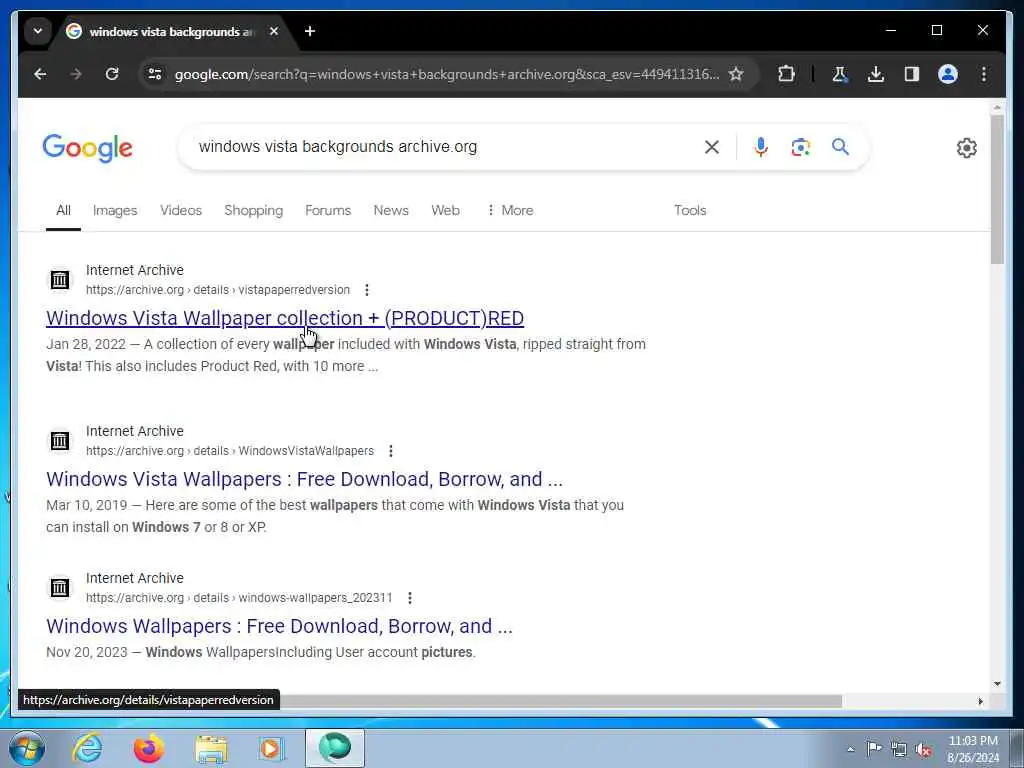Switch to the News tab
The height and width of the screenshot is (768, 1024).
click(391, 210)
